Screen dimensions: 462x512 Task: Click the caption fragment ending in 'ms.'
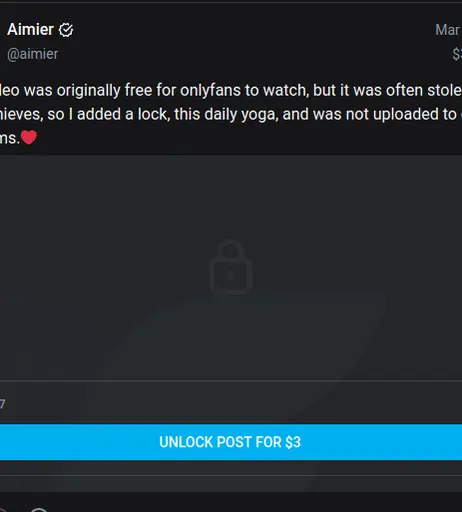coord(9,138)
